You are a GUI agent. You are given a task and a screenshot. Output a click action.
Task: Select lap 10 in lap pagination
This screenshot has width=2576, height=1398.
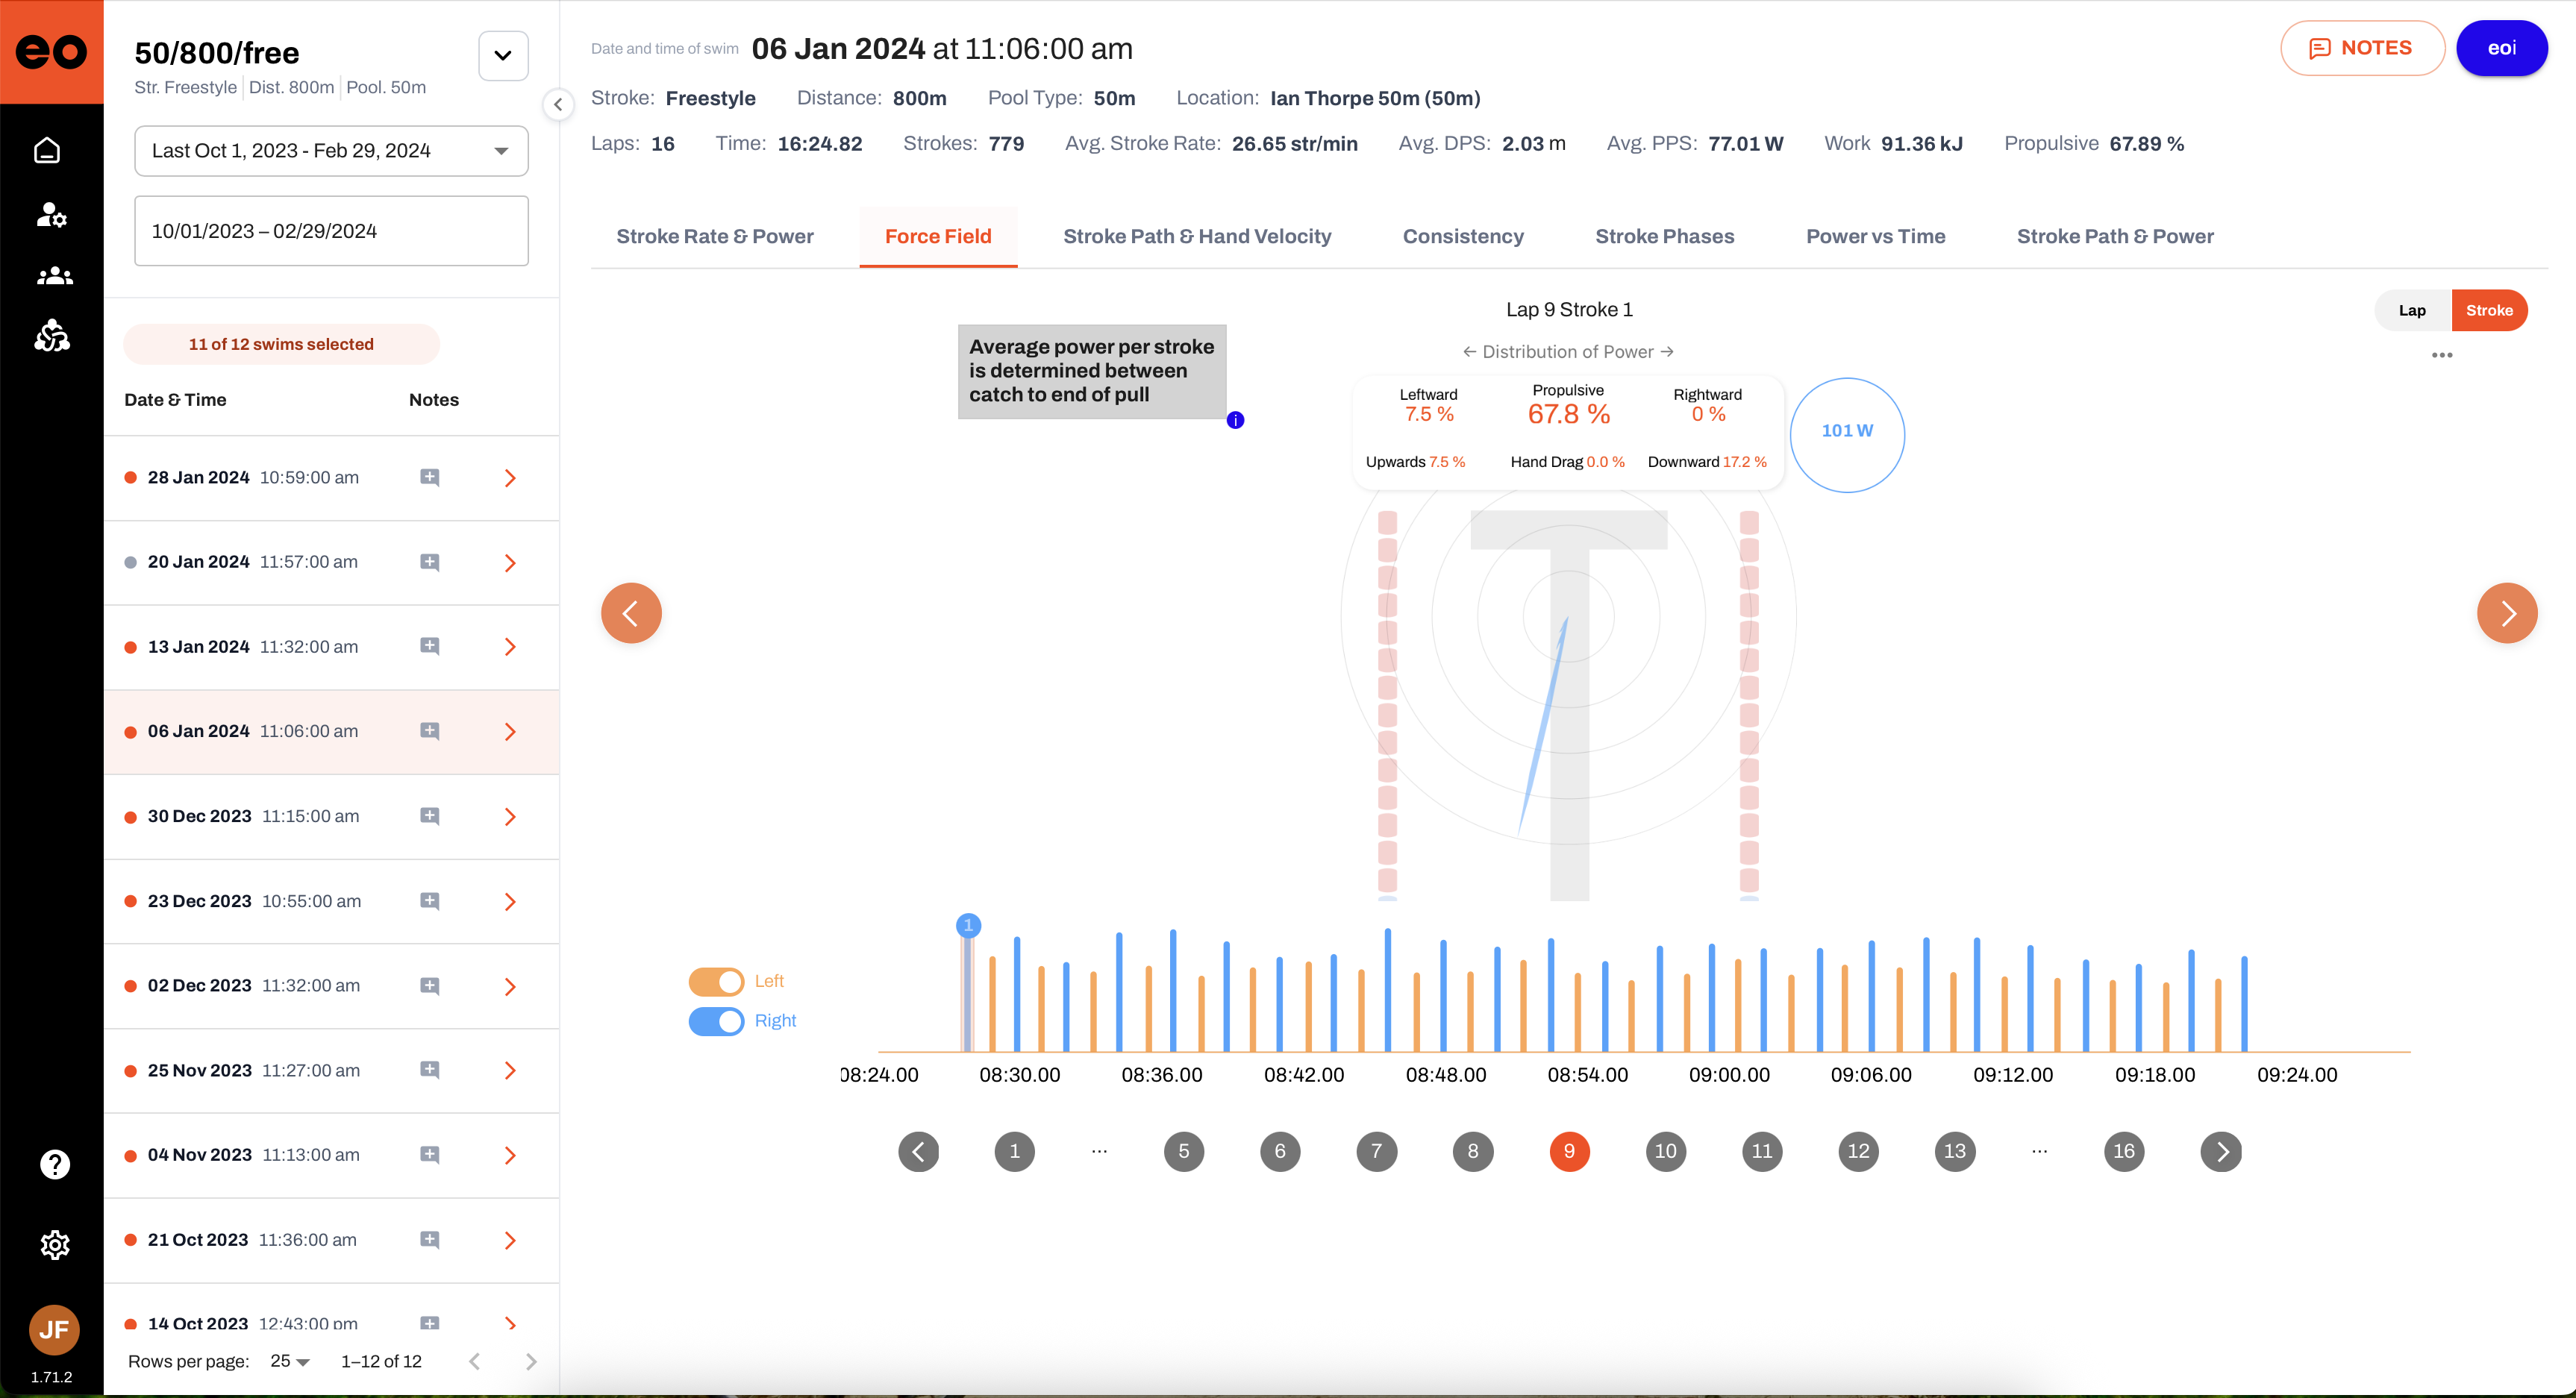coord(1665,1151)
